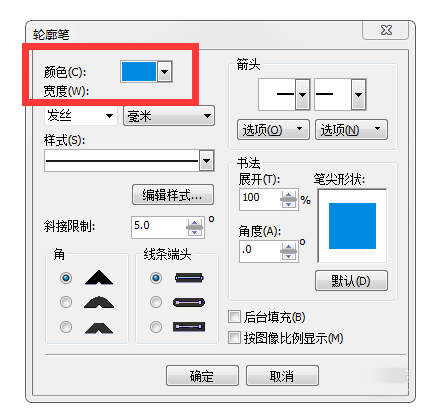440x409 pixels.
Task: Open the left (start) arrowhead selector
Action: click(x=284, y=95)
